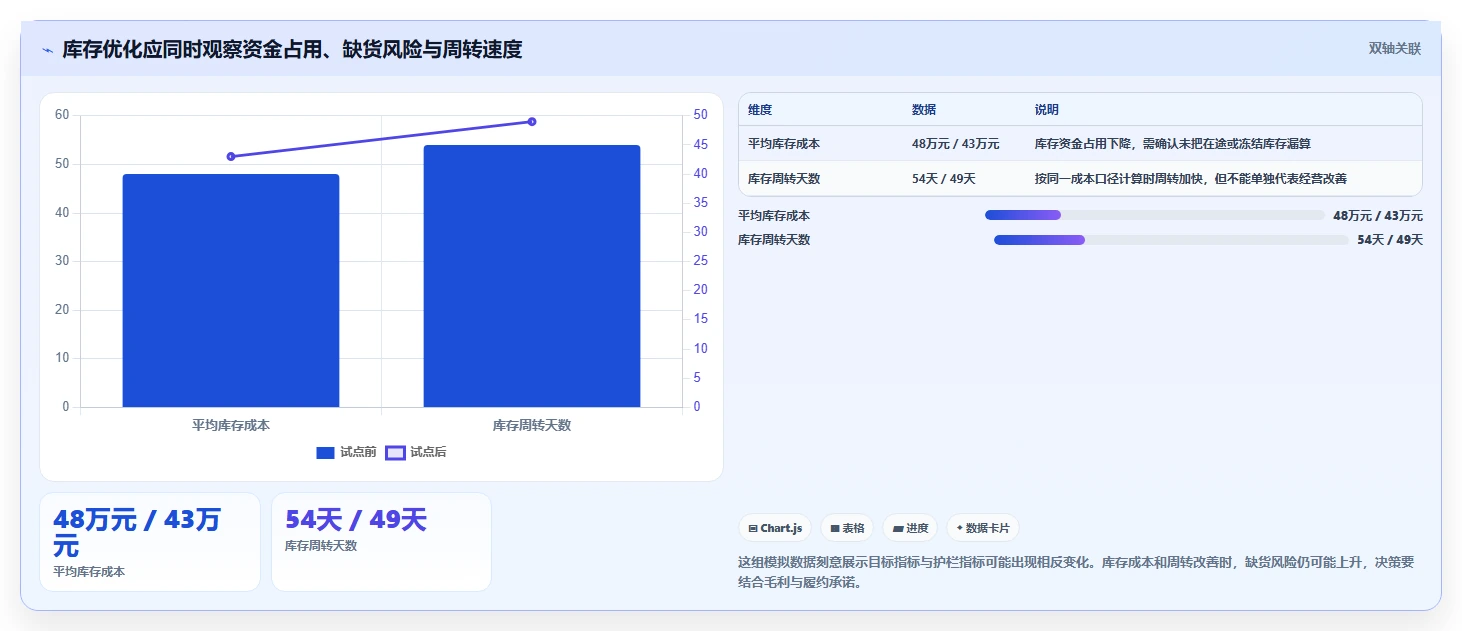Click the line point above 库存周转天数 bar
This screenshot has width=1462, height=631.
[532, 122]
